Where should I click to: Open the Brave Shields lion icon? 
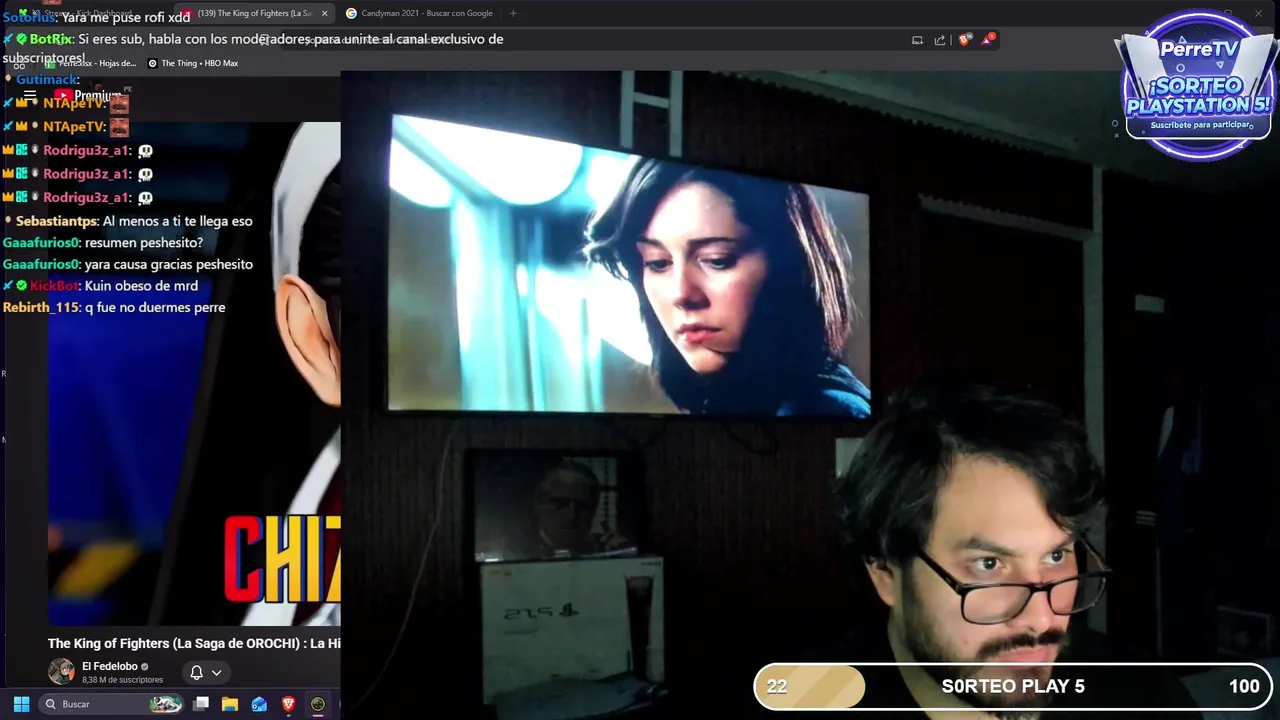(x=964, y=40)
